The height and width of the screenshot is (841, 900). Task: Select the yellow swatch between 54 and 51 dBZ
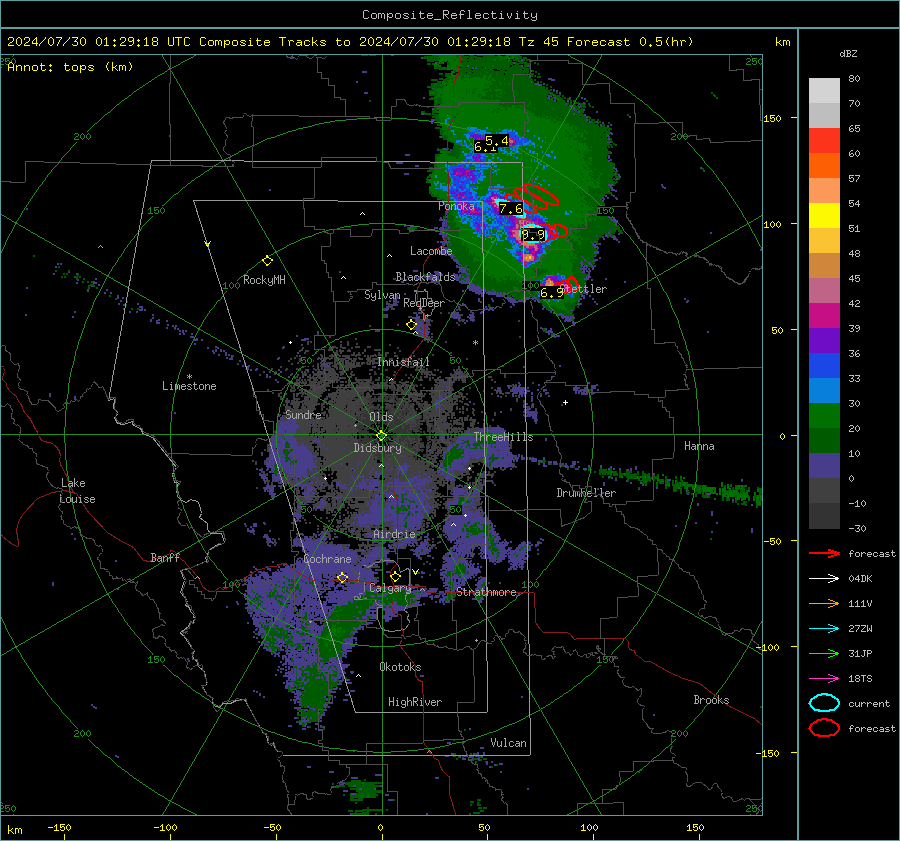coord(824,216)
